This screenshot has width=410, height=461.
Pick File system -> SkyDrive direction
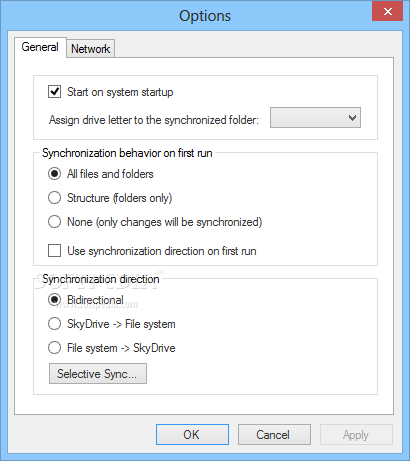54,348
